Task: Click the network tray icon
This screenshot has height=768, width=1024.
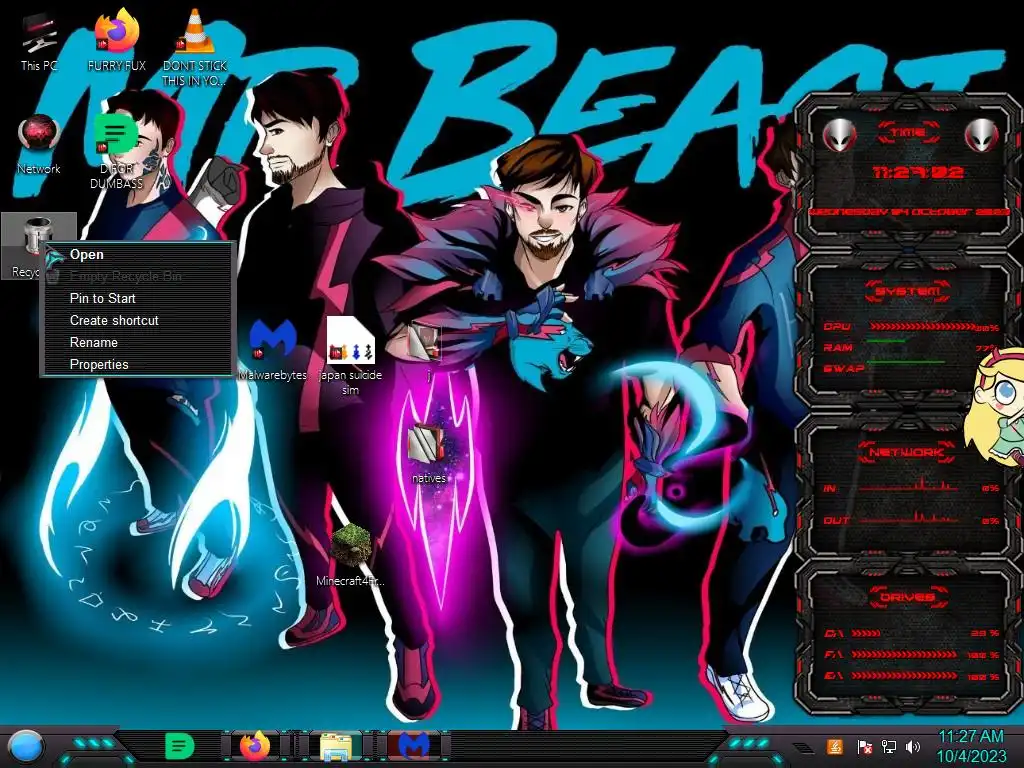Action: (889, 746)
